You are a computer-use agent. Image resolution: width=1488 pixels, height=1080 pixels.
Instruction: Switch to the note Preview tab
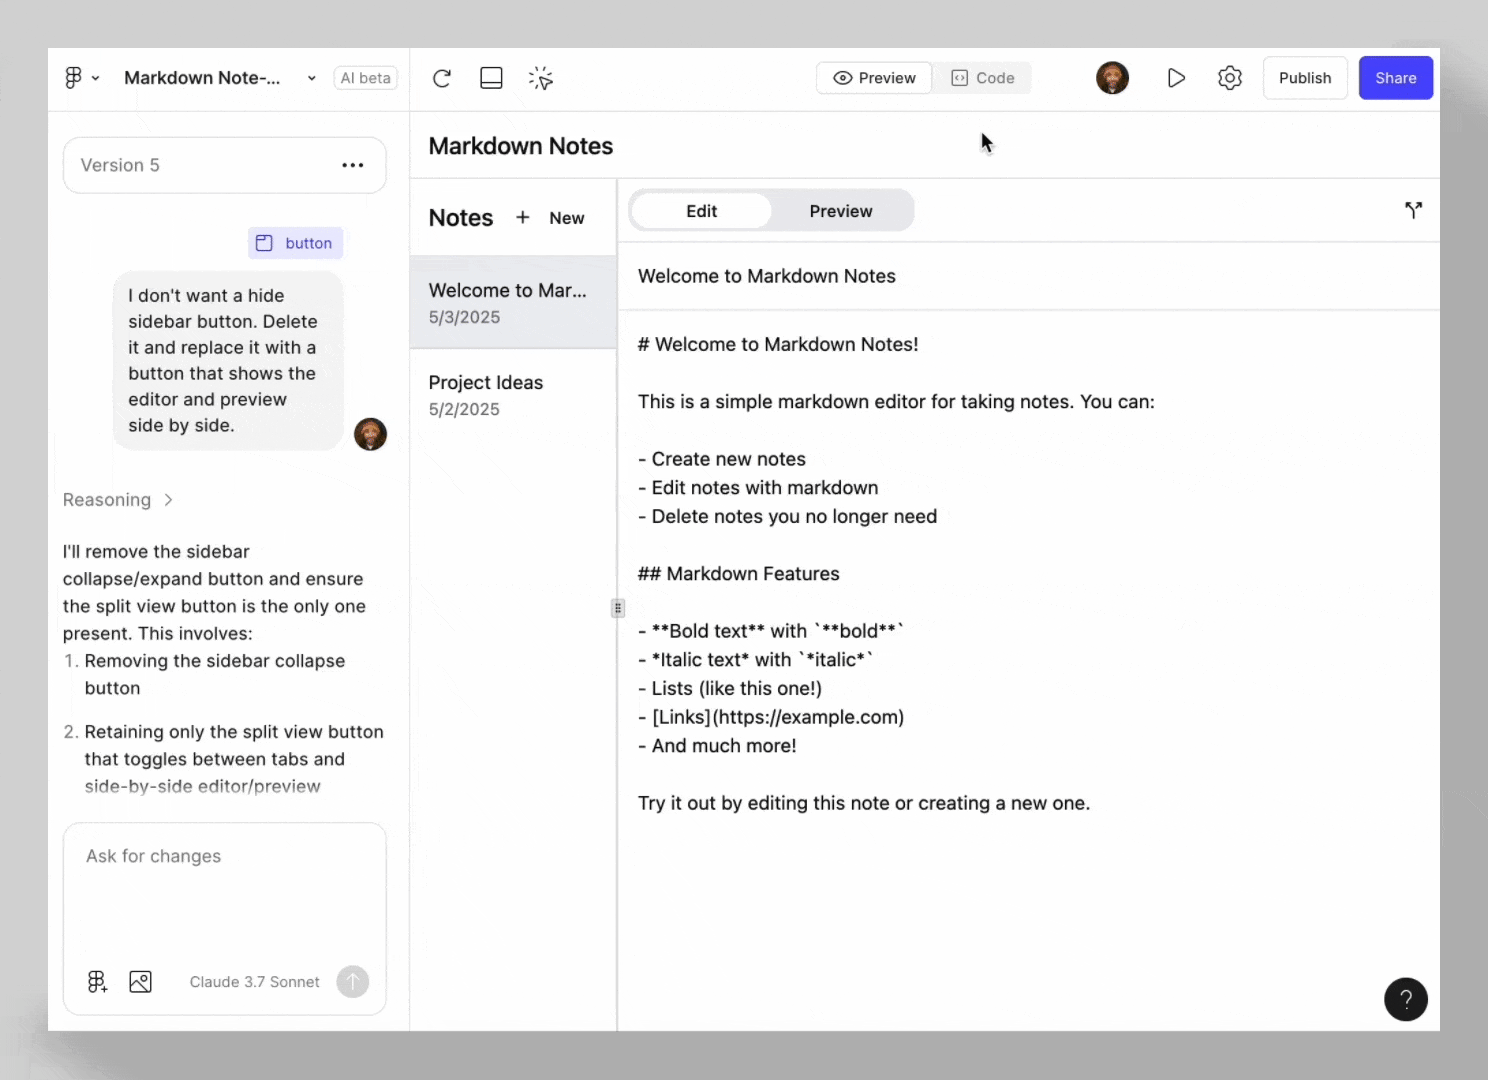coord(841,211)
